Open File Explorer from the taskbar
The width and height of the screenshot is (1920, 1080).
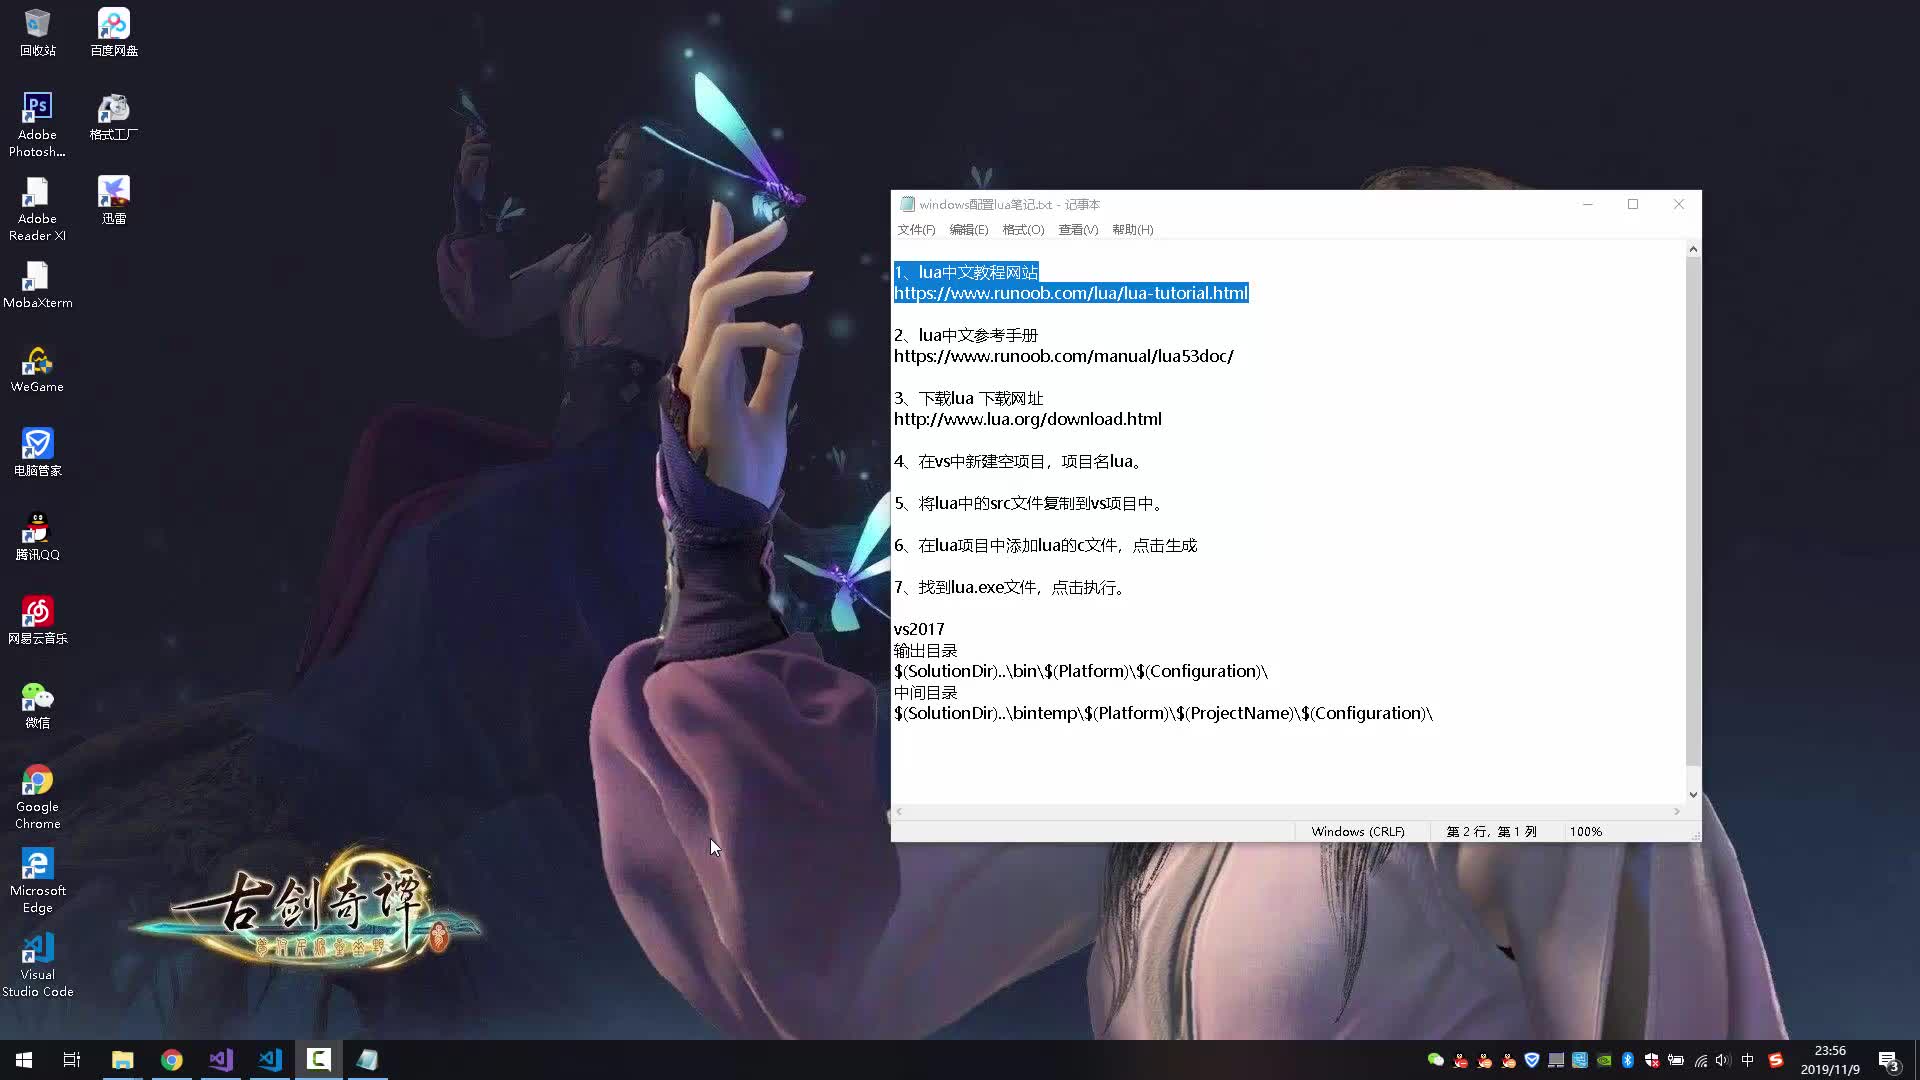coord(122,1060)
